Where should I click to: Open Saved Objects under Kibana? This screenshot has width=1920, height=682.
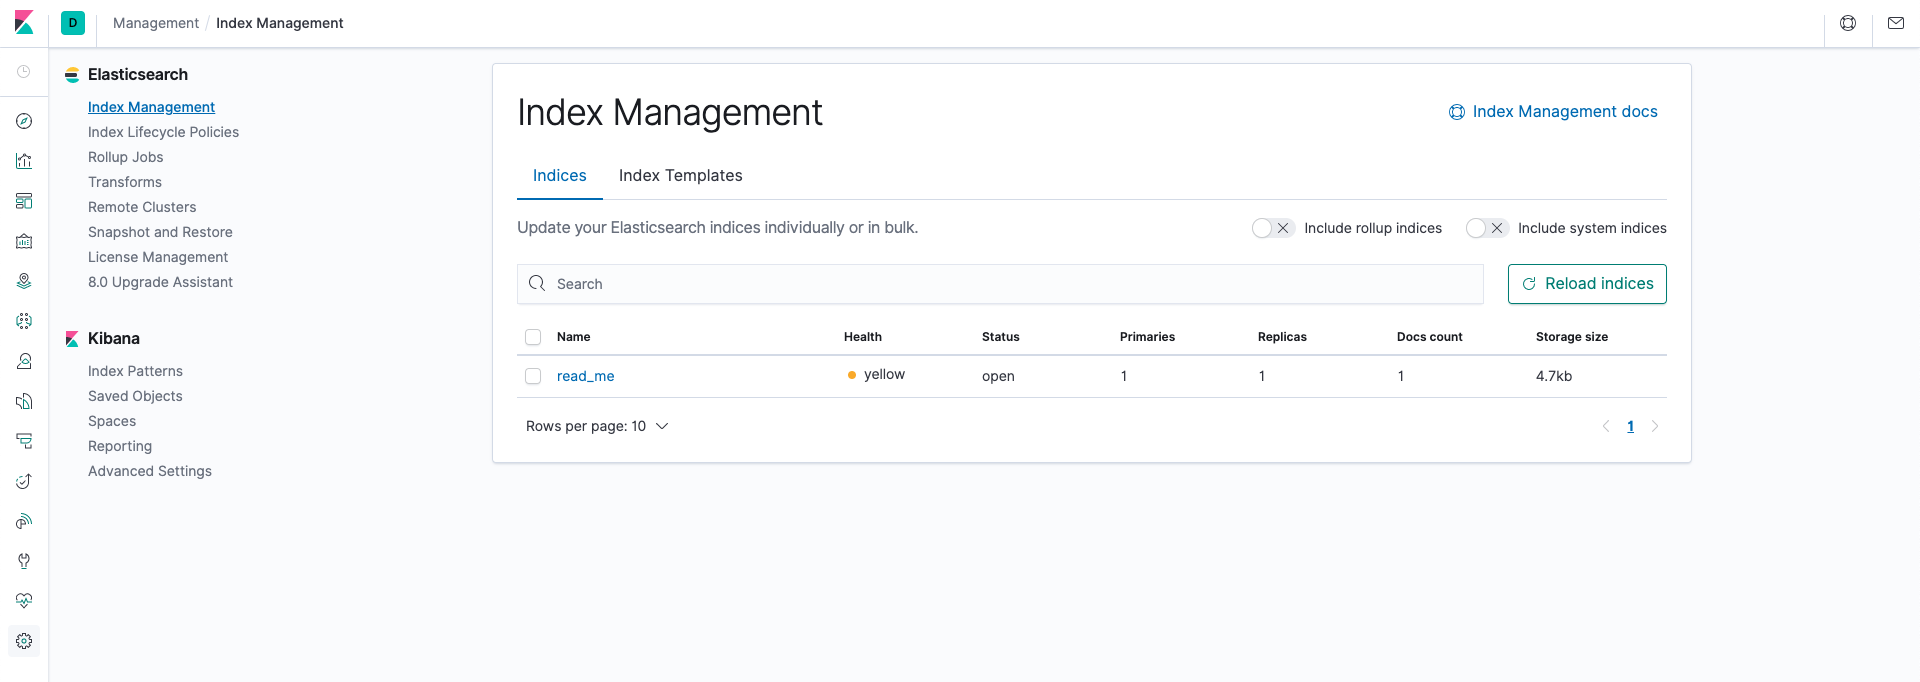[135, 396]
